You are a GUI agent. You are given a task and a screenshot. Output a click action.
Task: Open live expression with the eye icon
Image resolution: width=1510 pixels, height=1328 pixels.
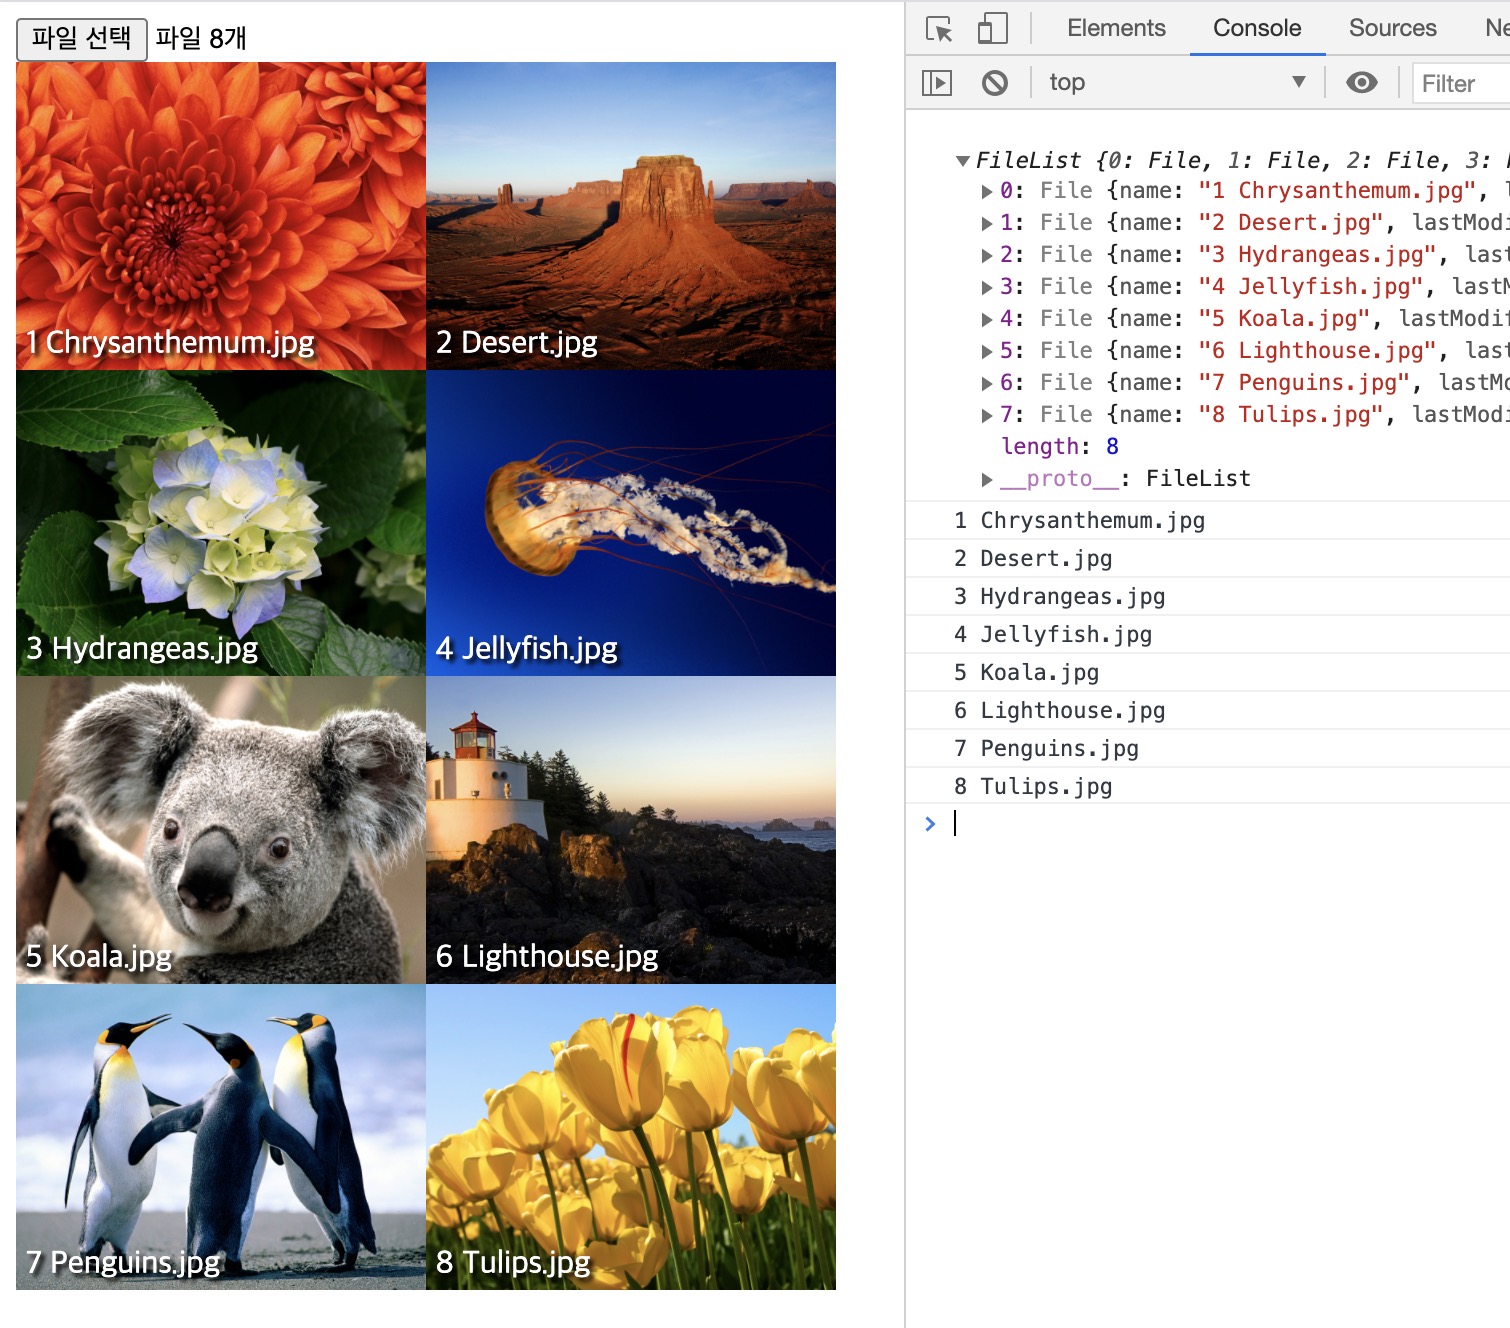coord(1361,83)
